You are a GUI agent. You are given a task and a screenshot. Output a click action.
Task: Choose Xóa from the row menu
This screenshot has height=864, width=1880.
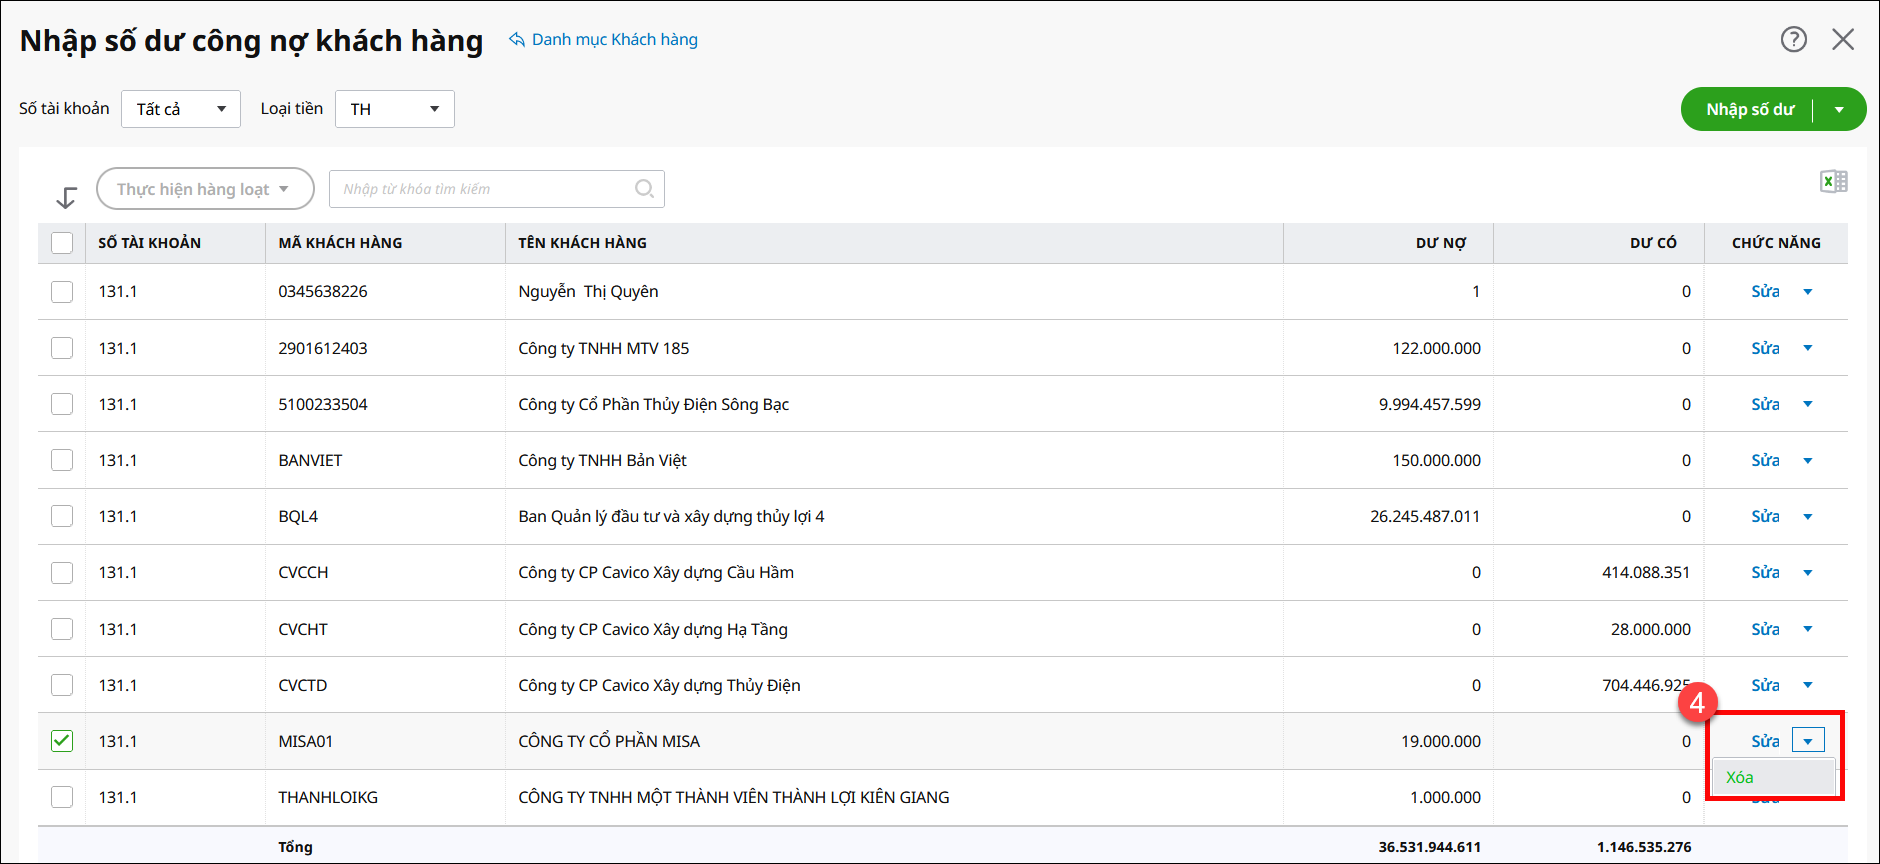(1740, 778)
